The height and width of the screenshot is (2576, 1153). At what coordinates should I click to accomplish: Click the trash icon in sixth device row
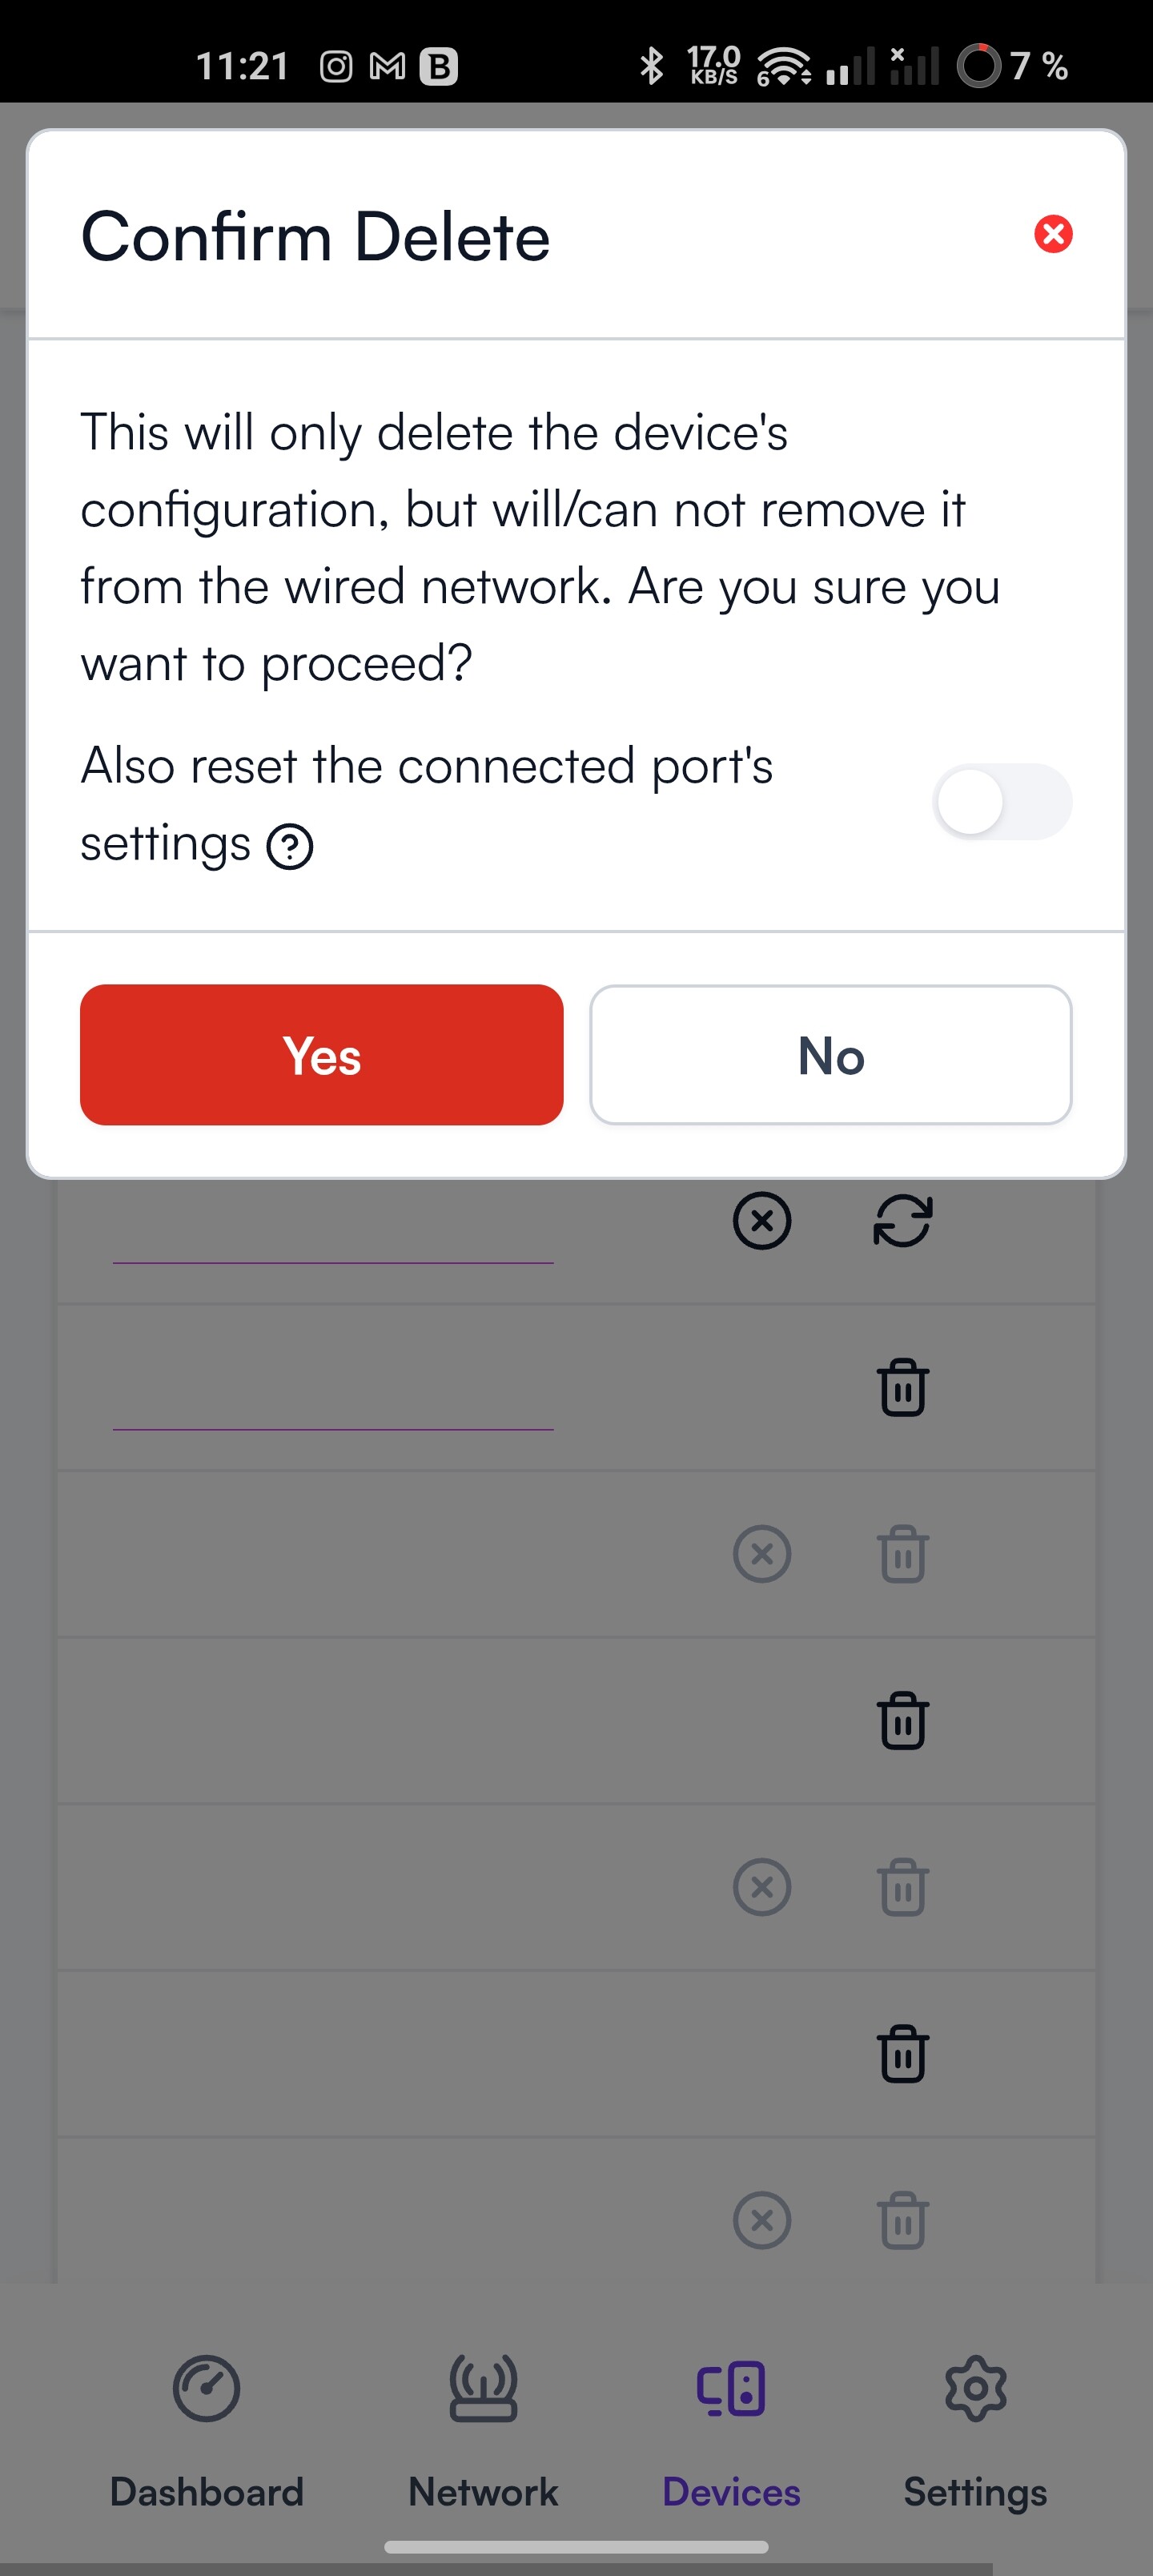903,2054
